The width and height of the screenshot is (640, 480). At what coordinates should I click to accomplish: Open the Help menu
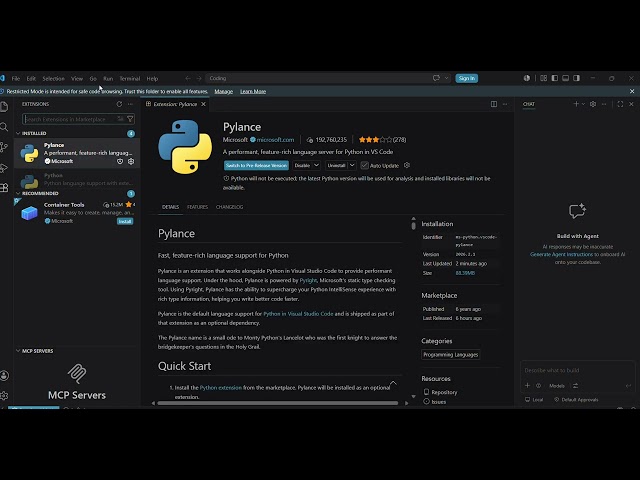pyautogui.click(x=152, y=78)
